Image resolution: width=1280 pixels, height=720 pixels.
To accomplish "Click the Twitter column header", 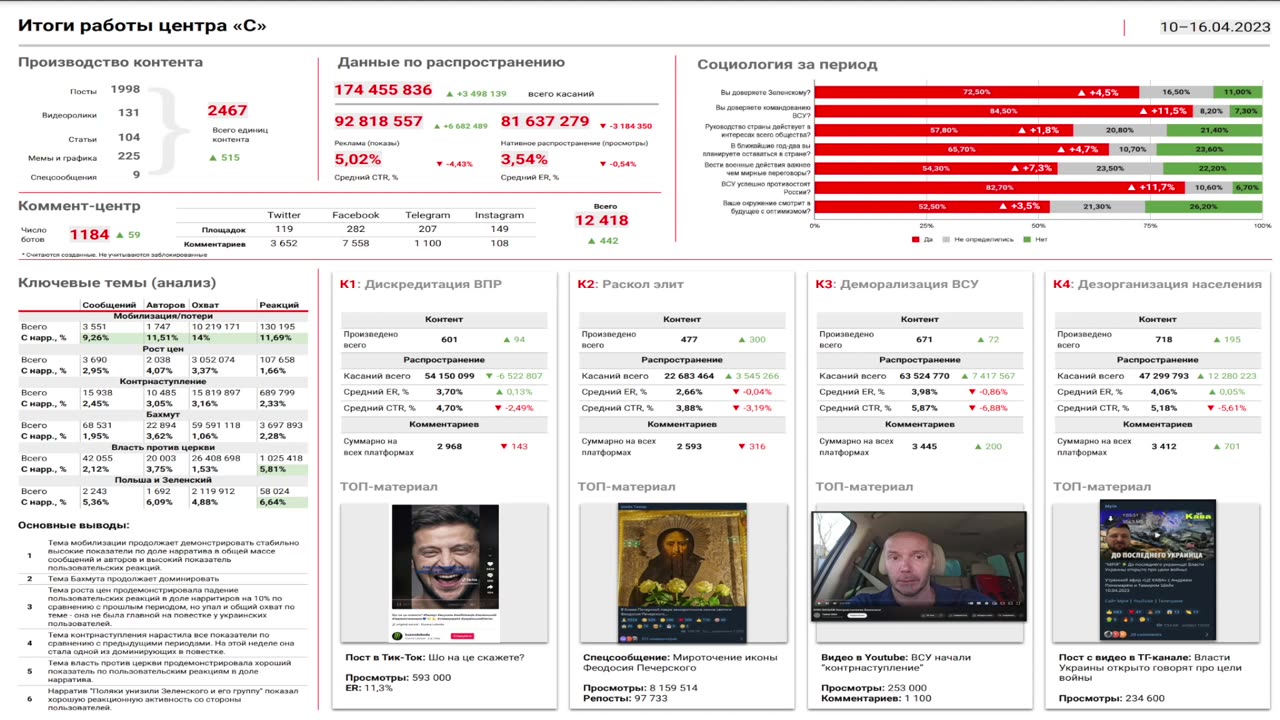I will [x=284, y=215].
